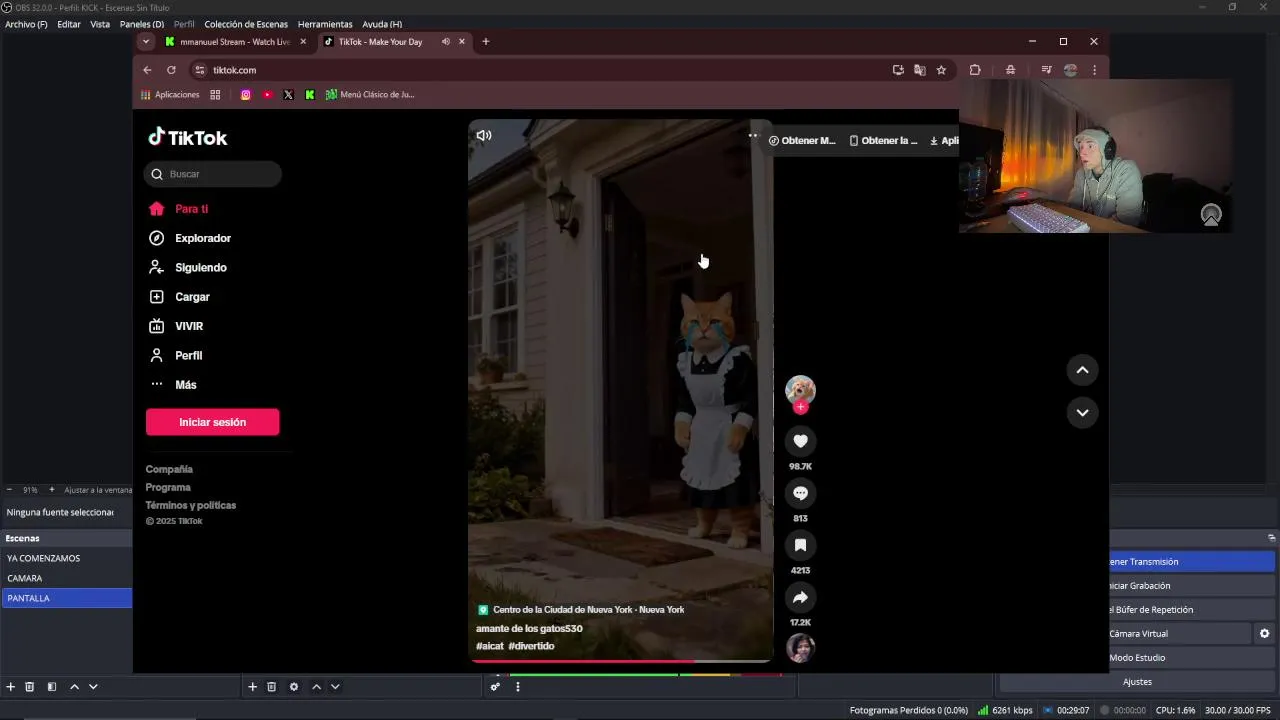Click the tiktok.com address bar
1280x720 pixels.
[540, 70]
